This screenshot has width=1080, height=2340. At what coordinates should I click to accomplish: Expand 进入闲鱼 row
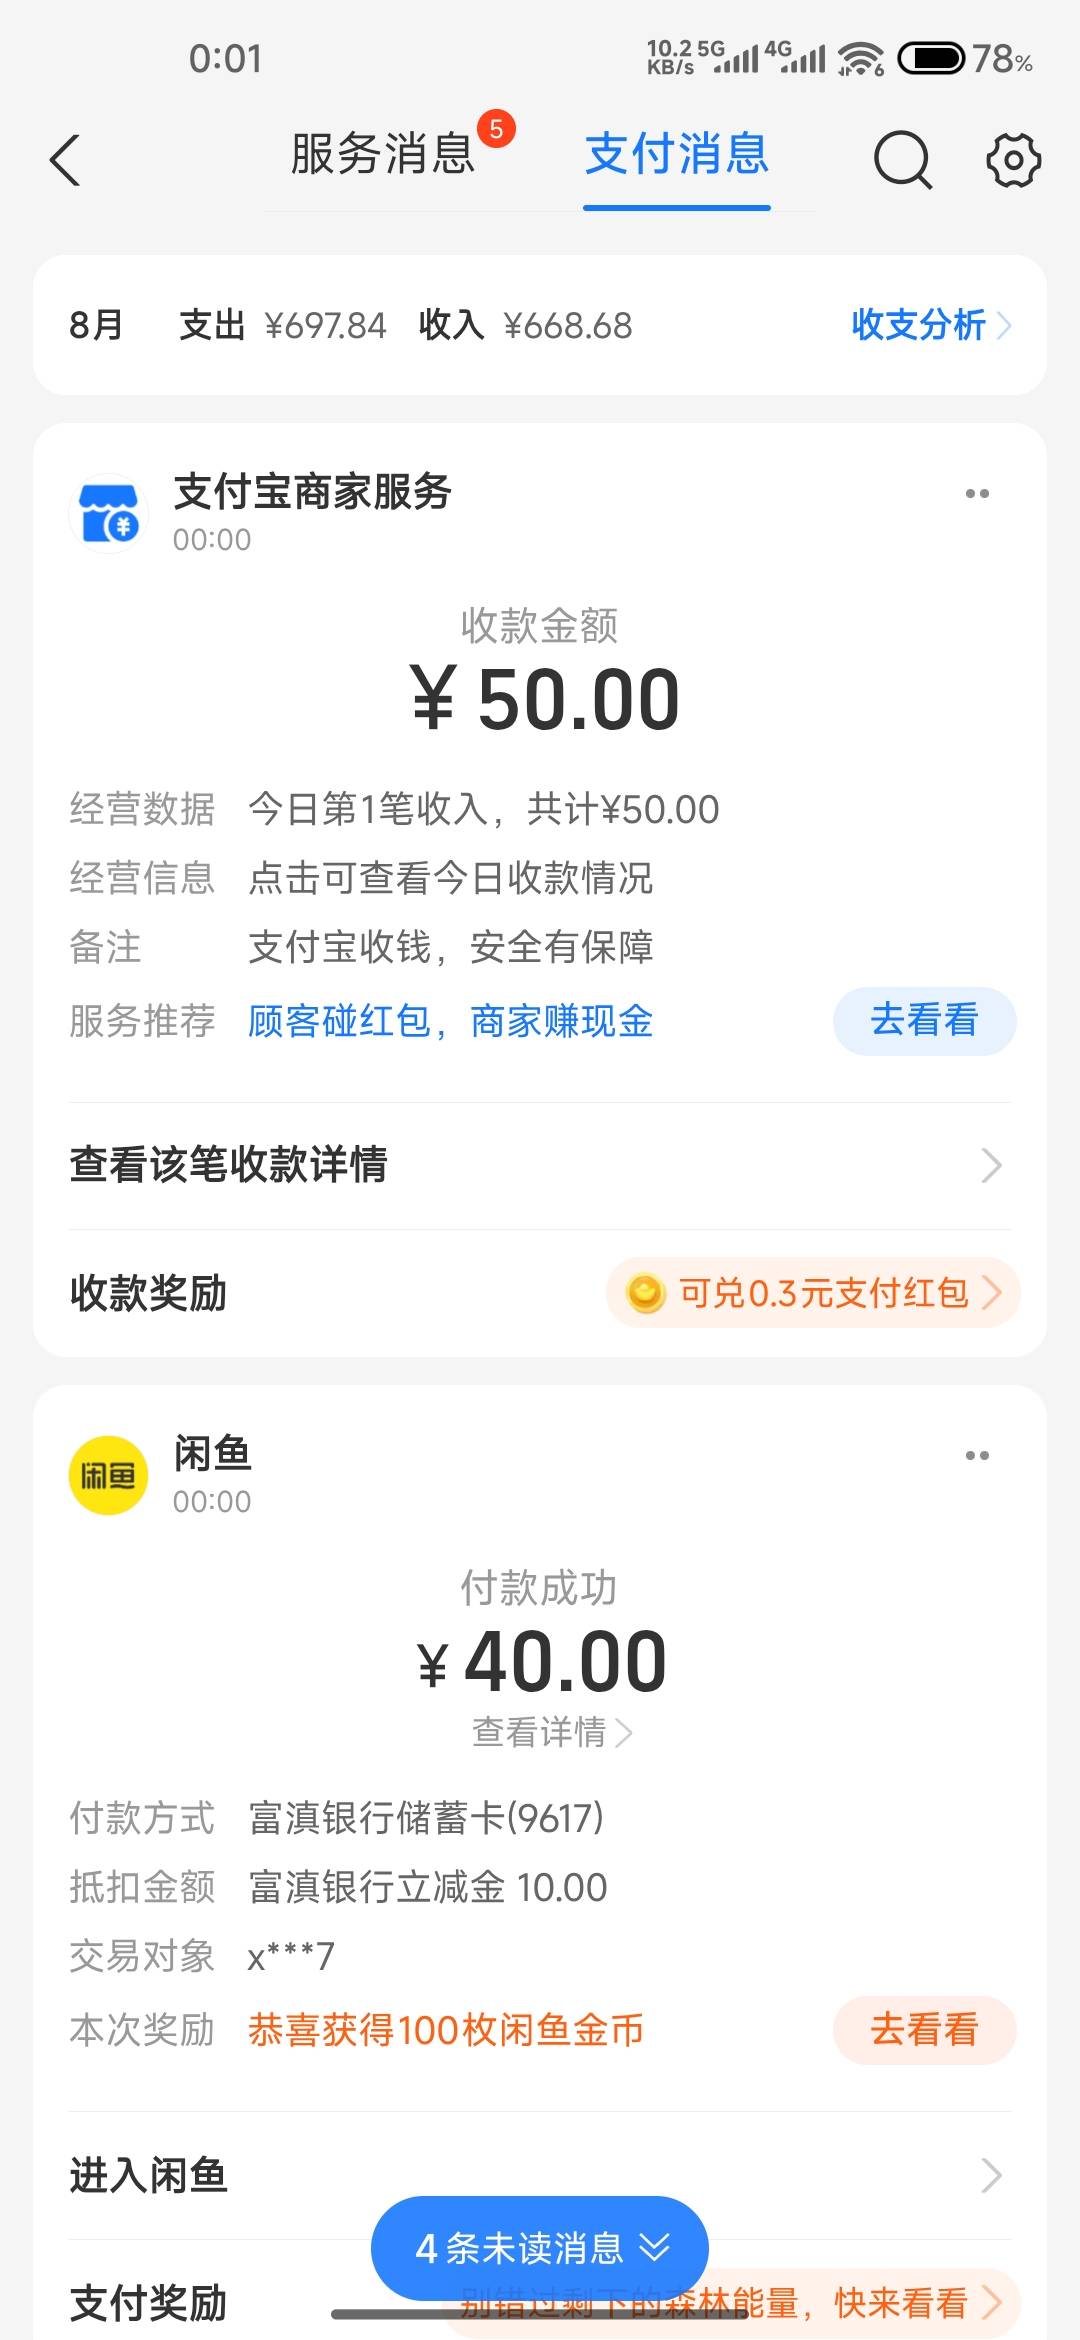(x=540, y=2175)
